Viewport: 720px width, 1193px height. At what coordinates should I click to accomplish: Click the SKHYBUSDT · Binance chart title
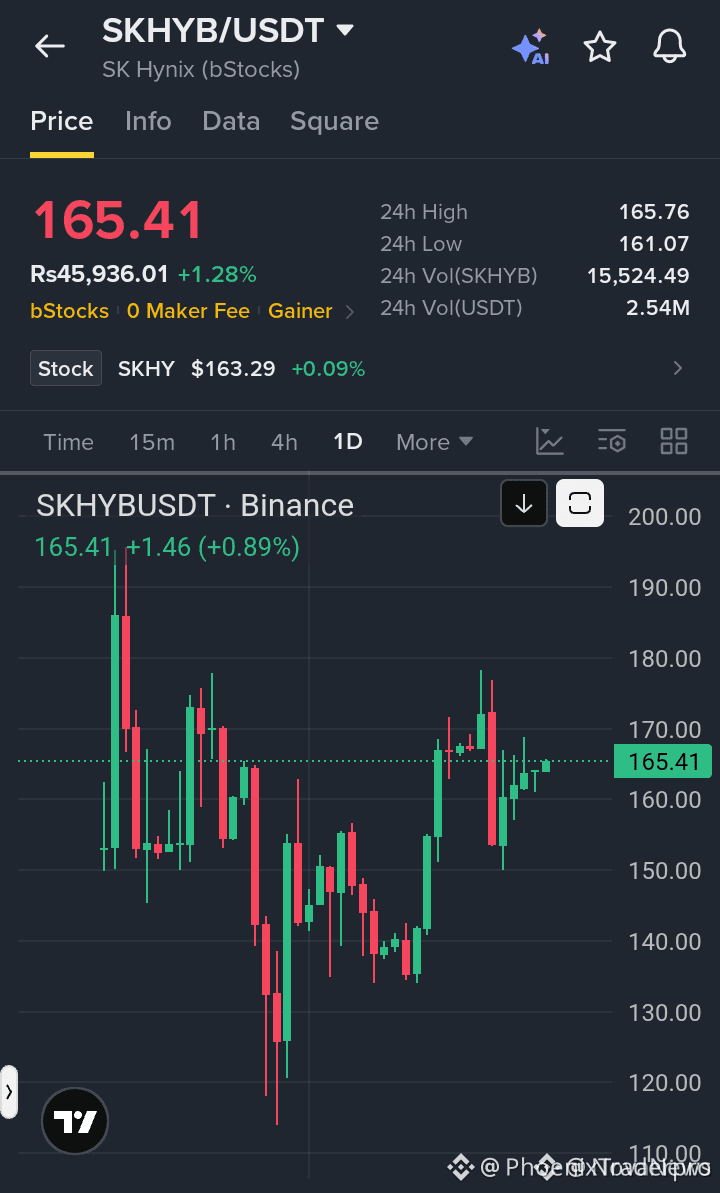coord(195,506)
